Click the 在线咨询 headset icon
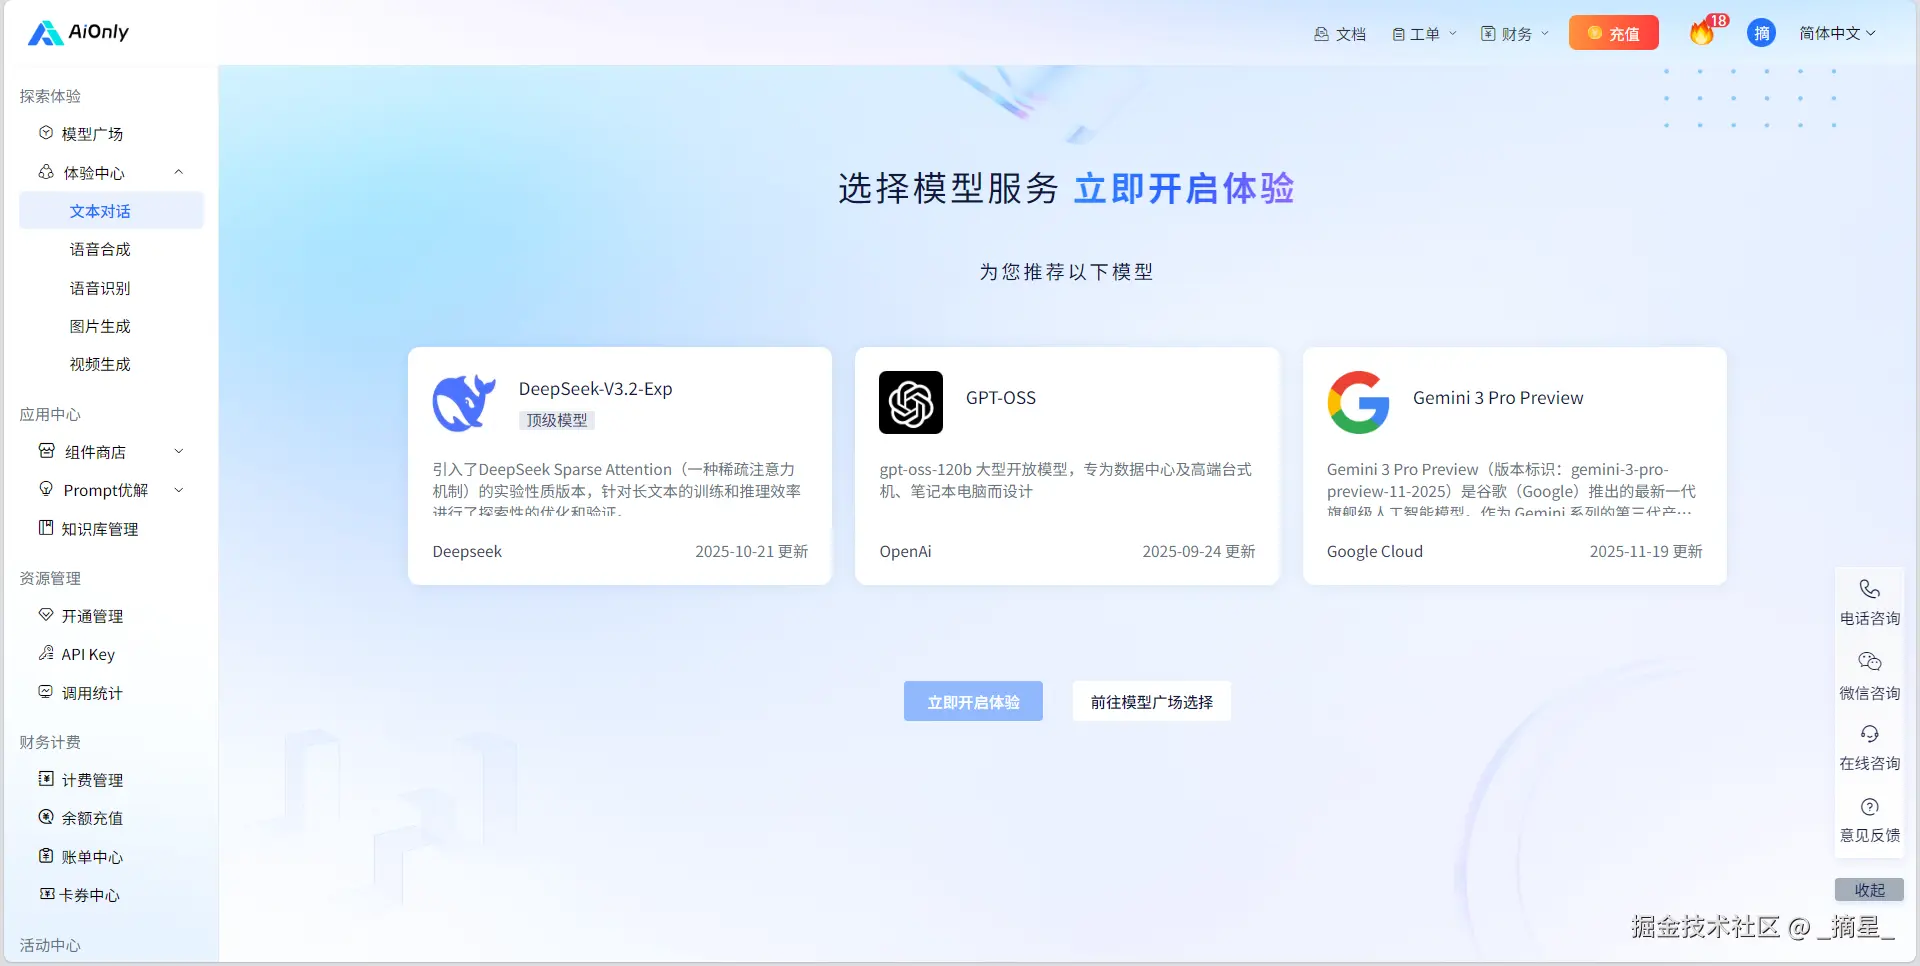The height and width of the screenshot is (966, 1920). point(1869,734)
